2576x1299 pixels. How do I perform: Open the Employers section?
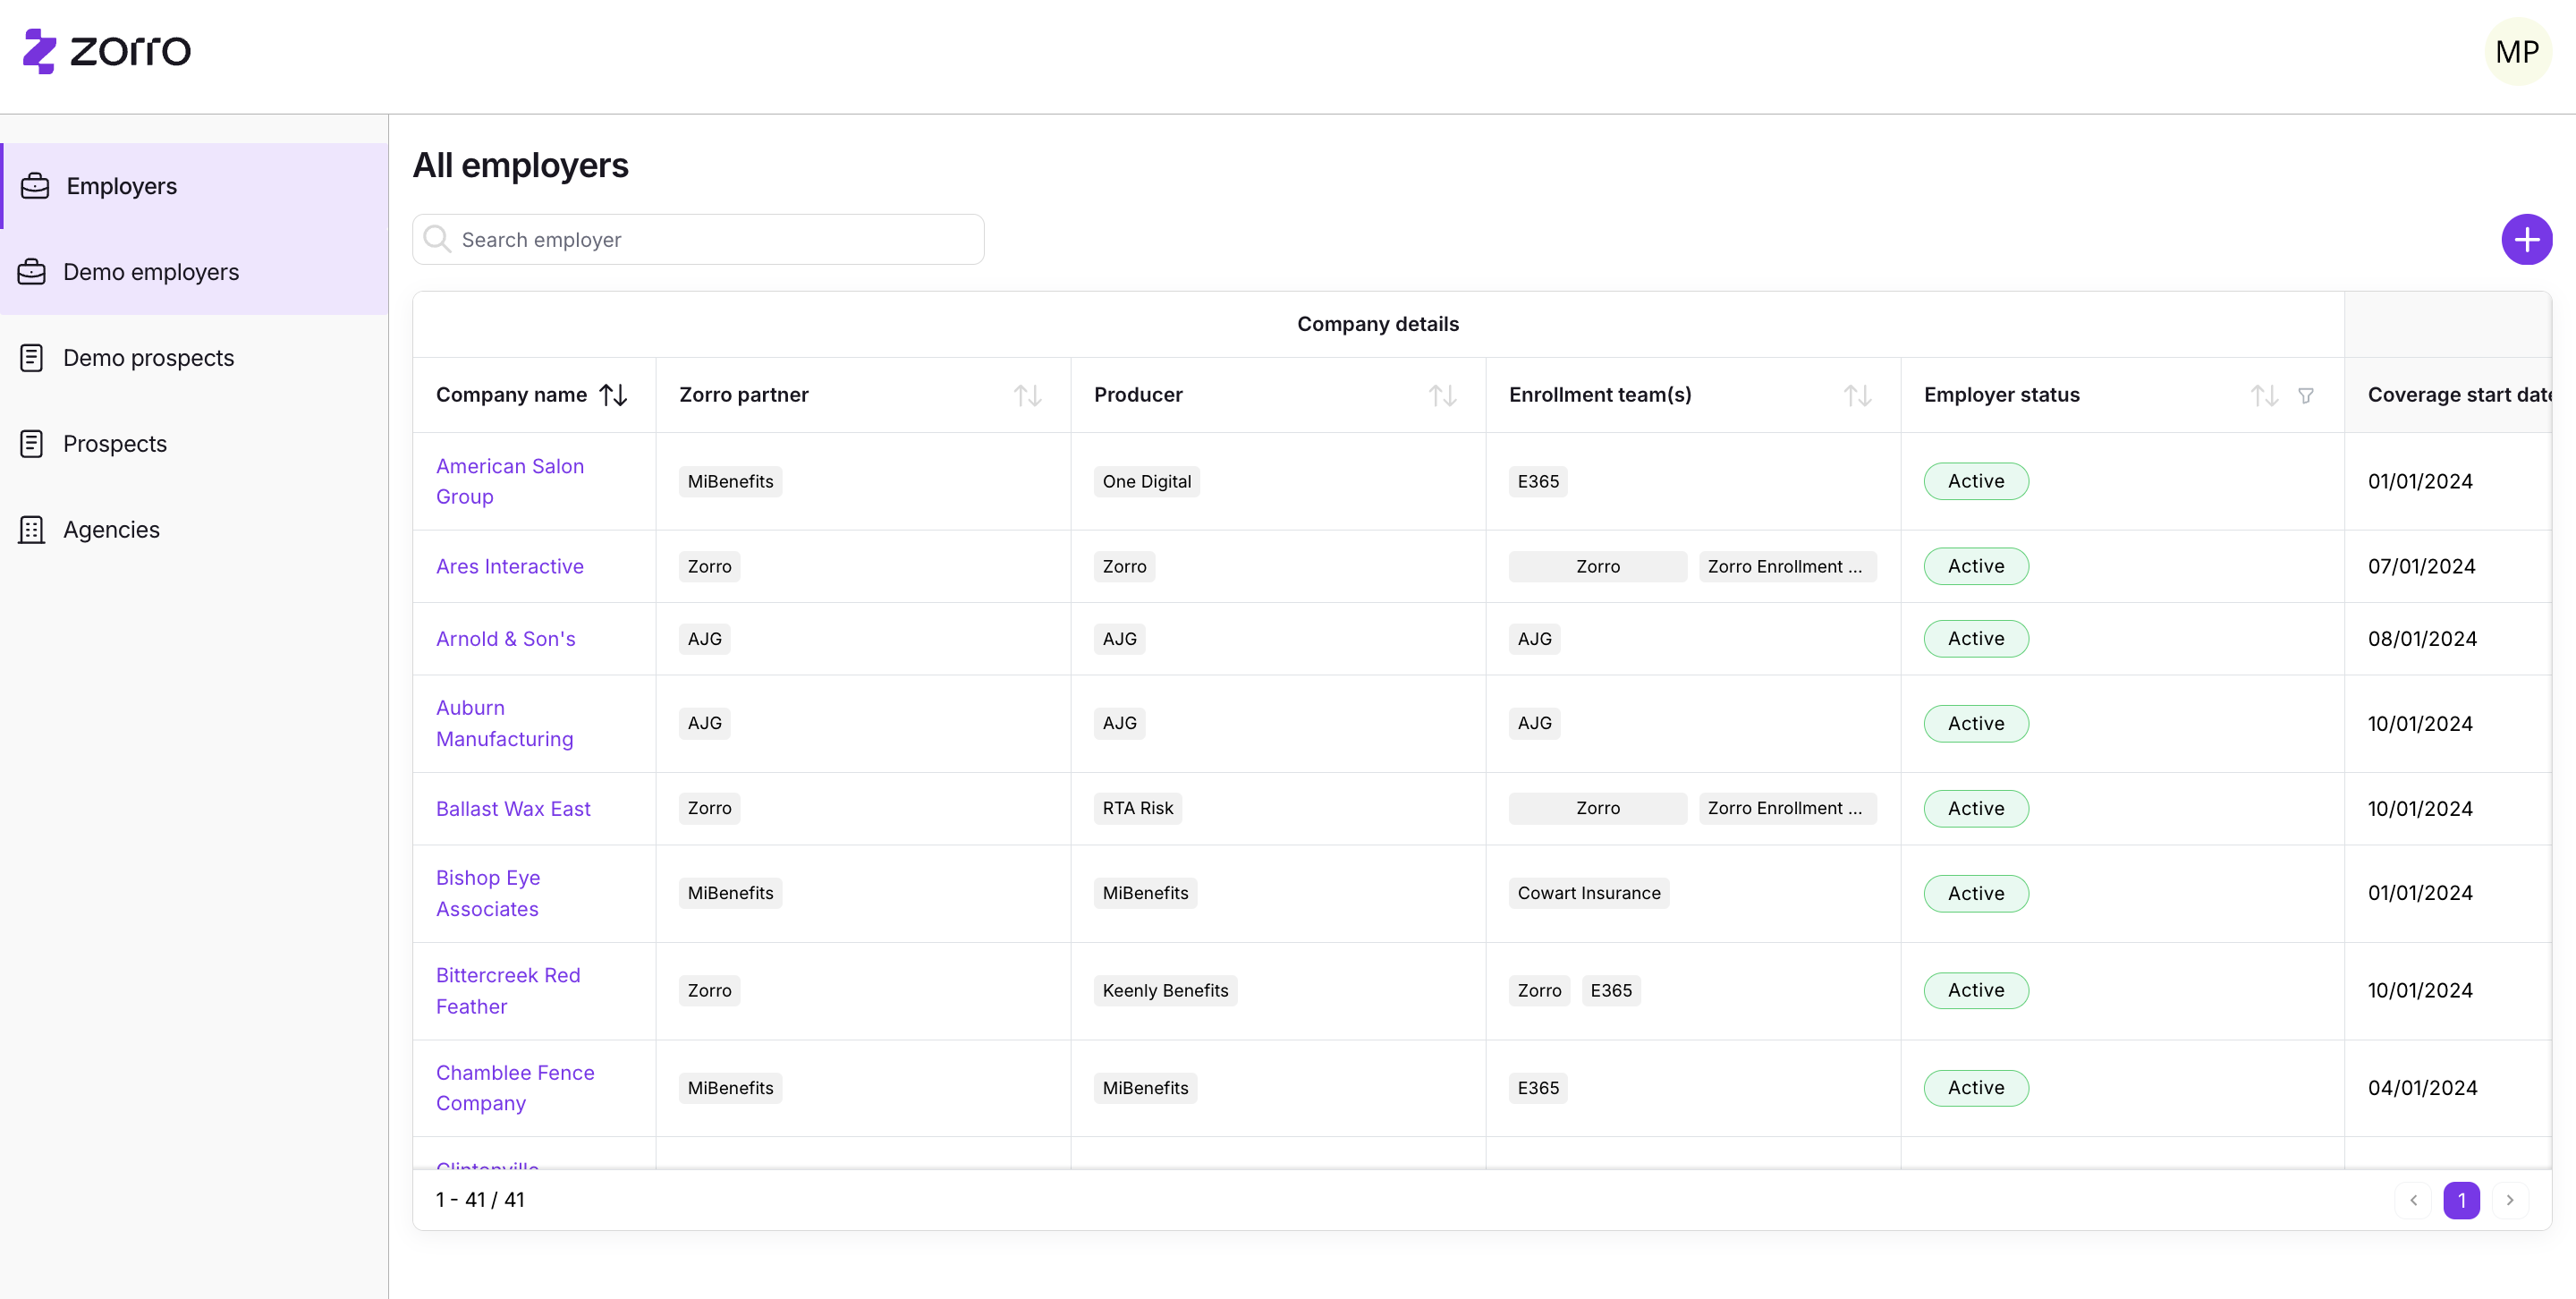tap(194, 186)
